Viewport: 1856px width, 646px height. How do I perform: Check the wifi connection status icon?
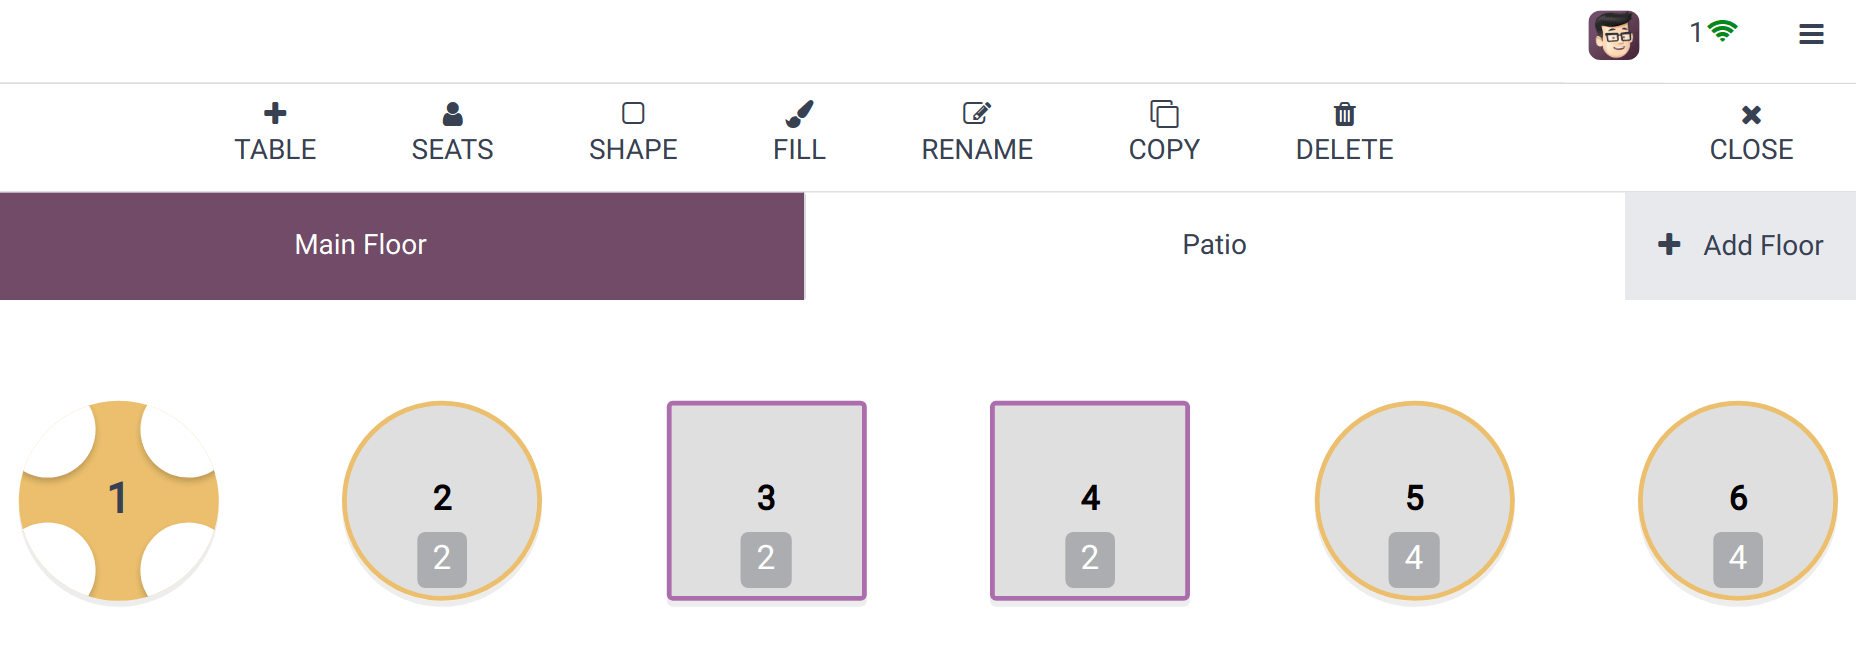coord(1720,33)
